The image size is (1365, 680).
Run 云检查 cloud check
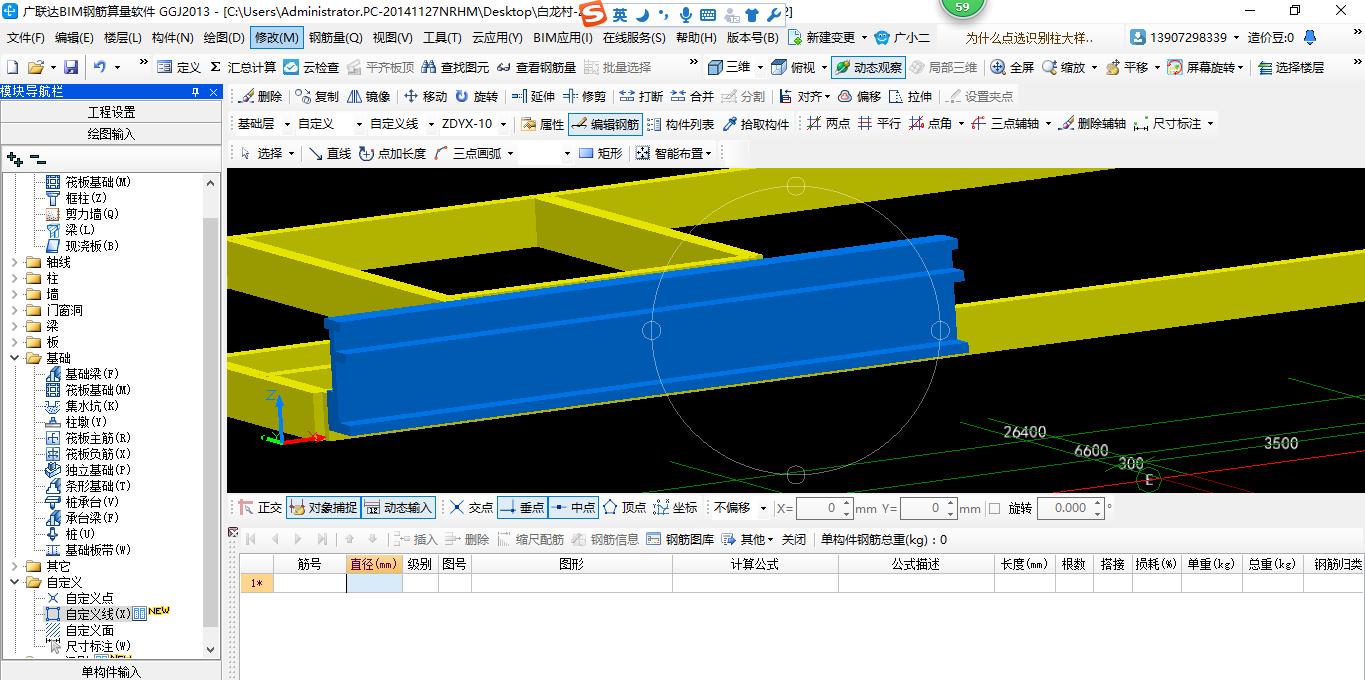point(311,67)
